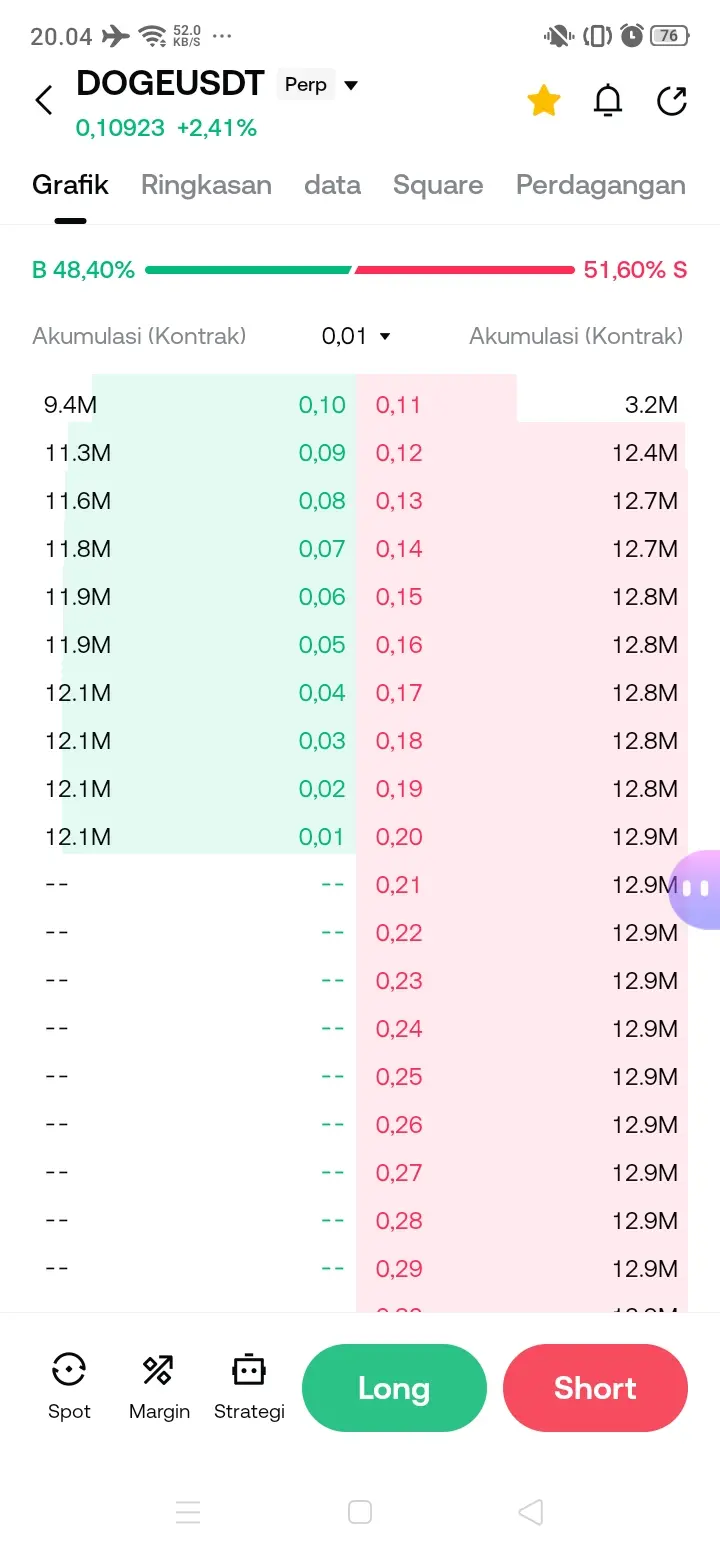Select the 0,12 ask price row
The width and height of the screenshot is (720, 1560).
point(522,453)
